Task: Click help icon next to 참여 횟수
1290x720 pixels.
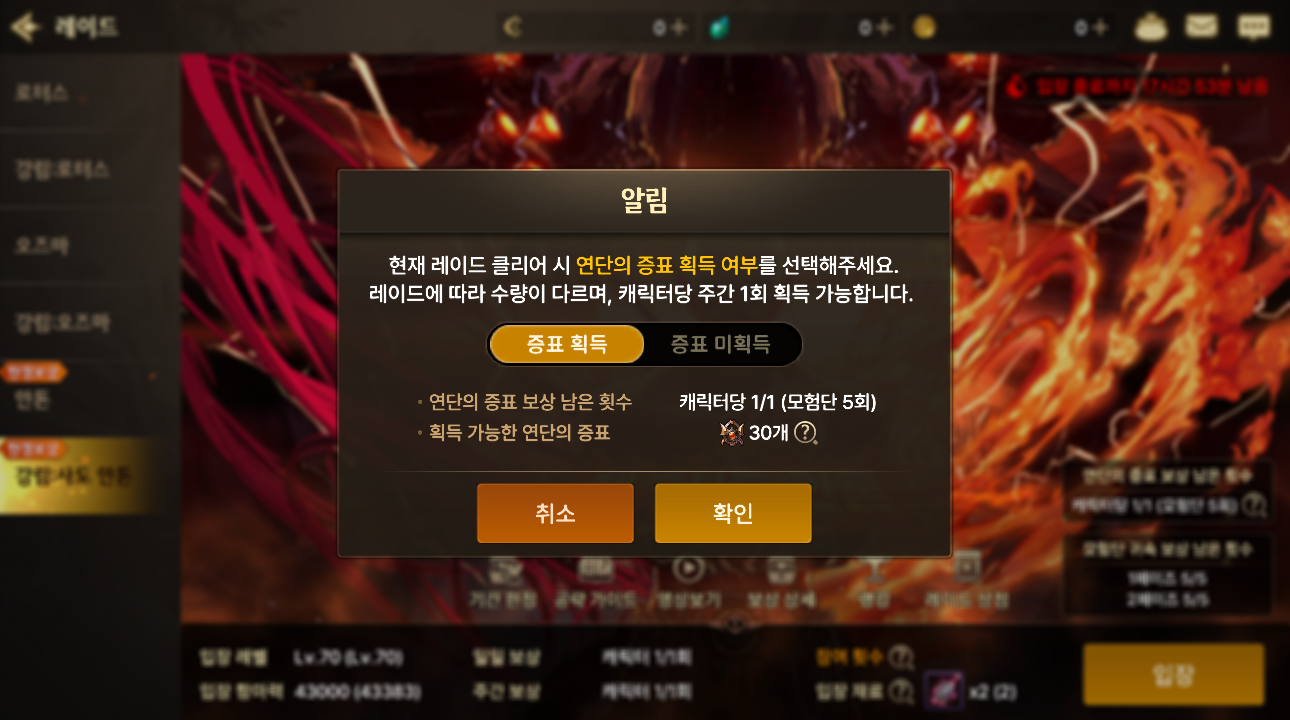Action: [x=900, y=657]
